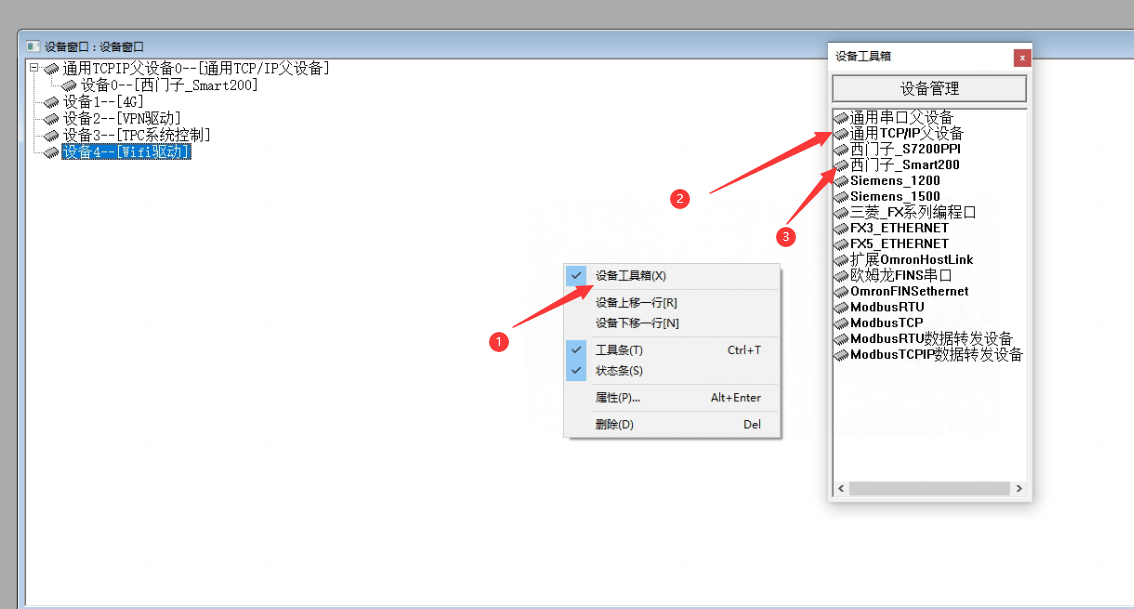
Task: Click the device icon beside 设备4--[Wifi驱动]
Action: tap(51, 153)
